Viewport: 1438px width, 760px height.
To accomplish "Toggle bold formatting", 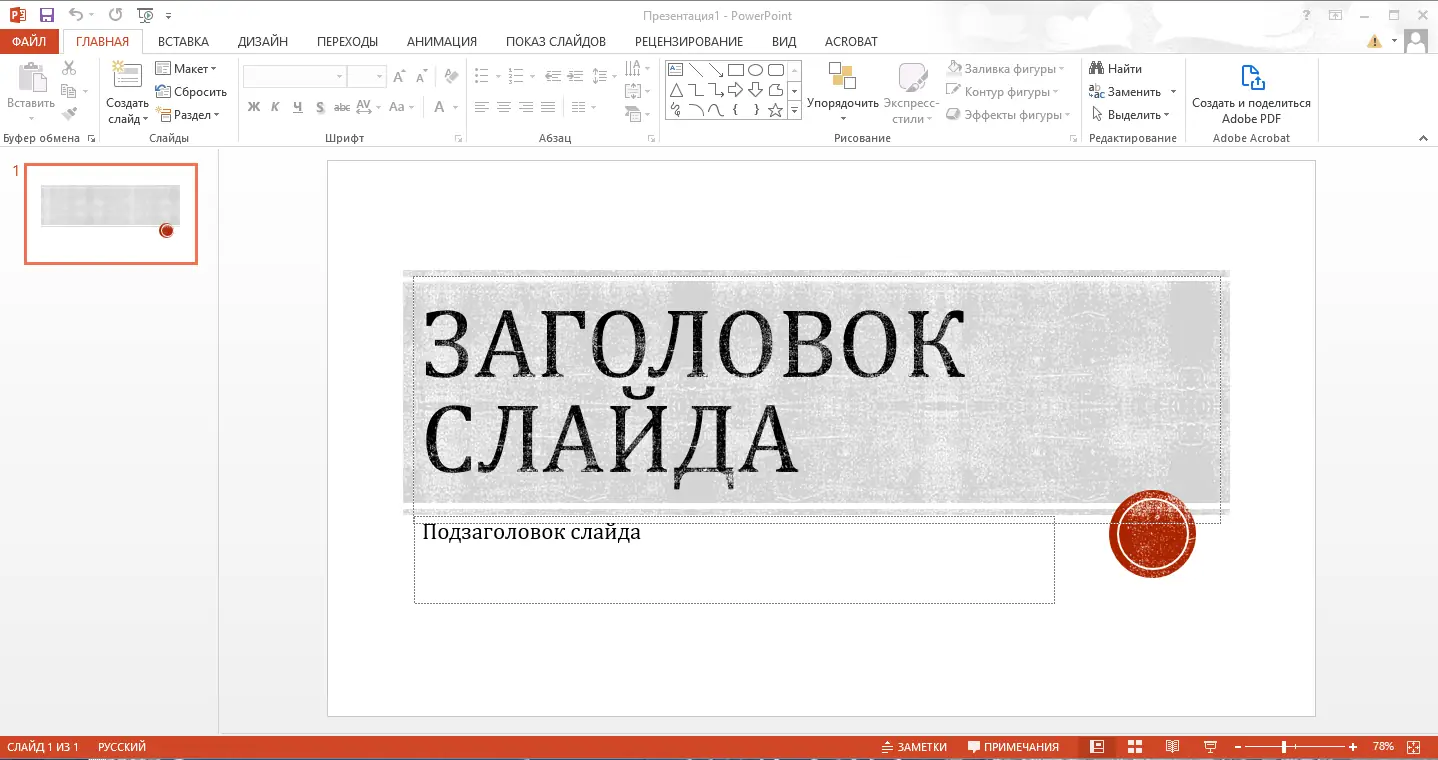I will coord(253,107).
